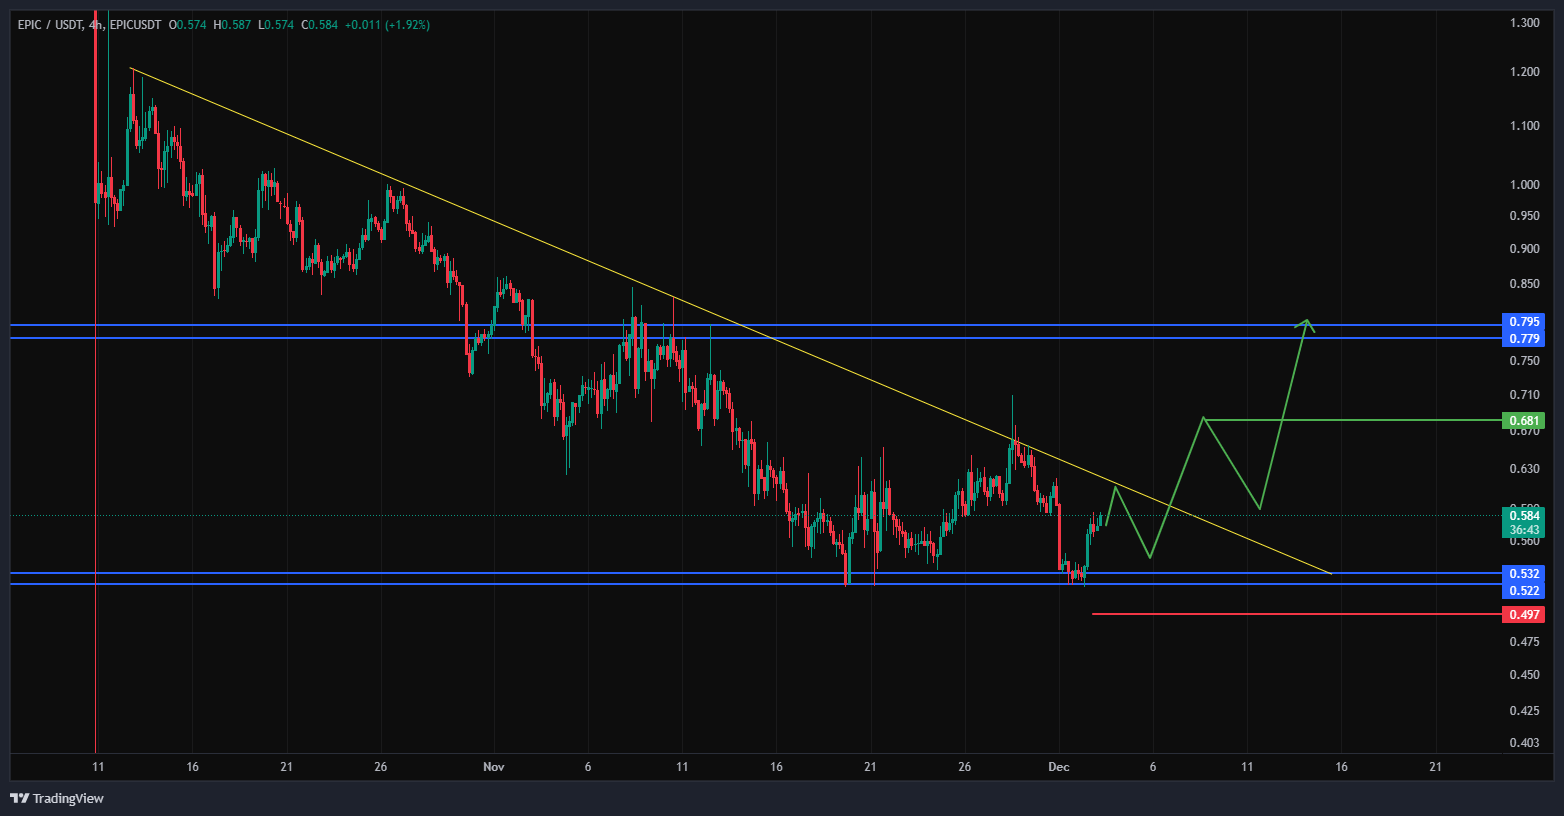Click the 36:43 candle countdown timer
The image size is (1564, 816).
tap(1524, 530)
